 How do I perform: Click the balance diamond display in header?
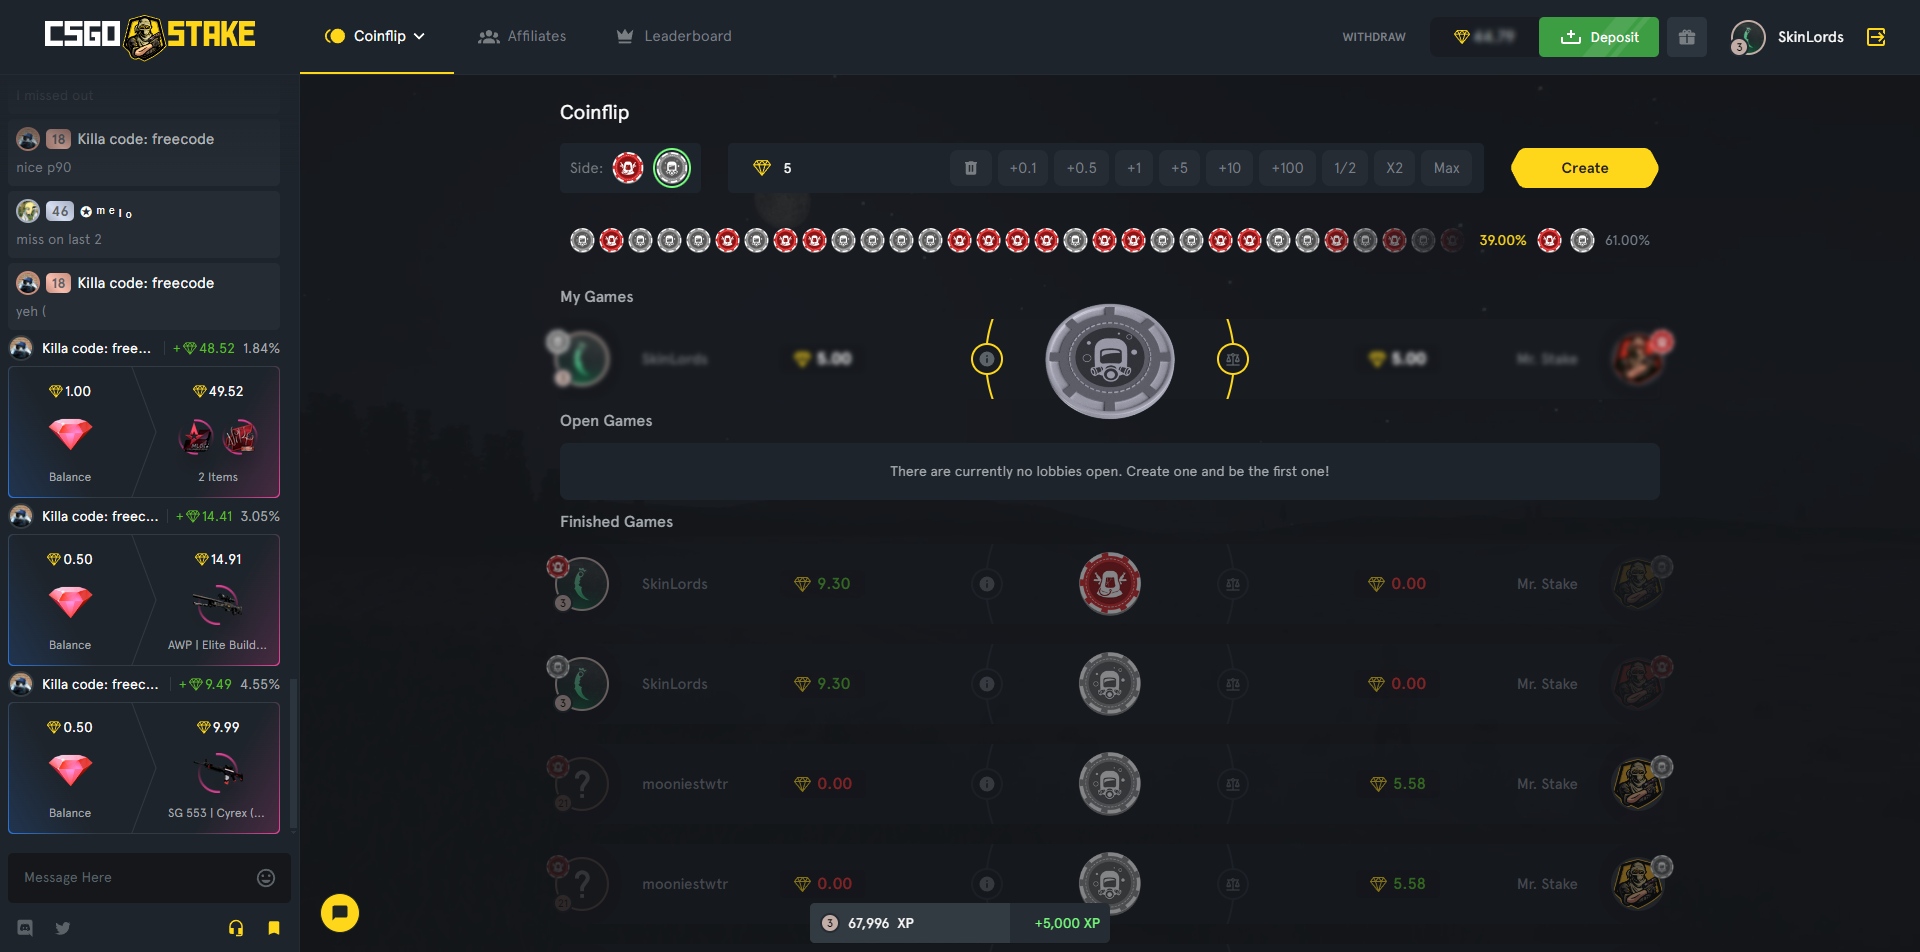coord(1484,37)
